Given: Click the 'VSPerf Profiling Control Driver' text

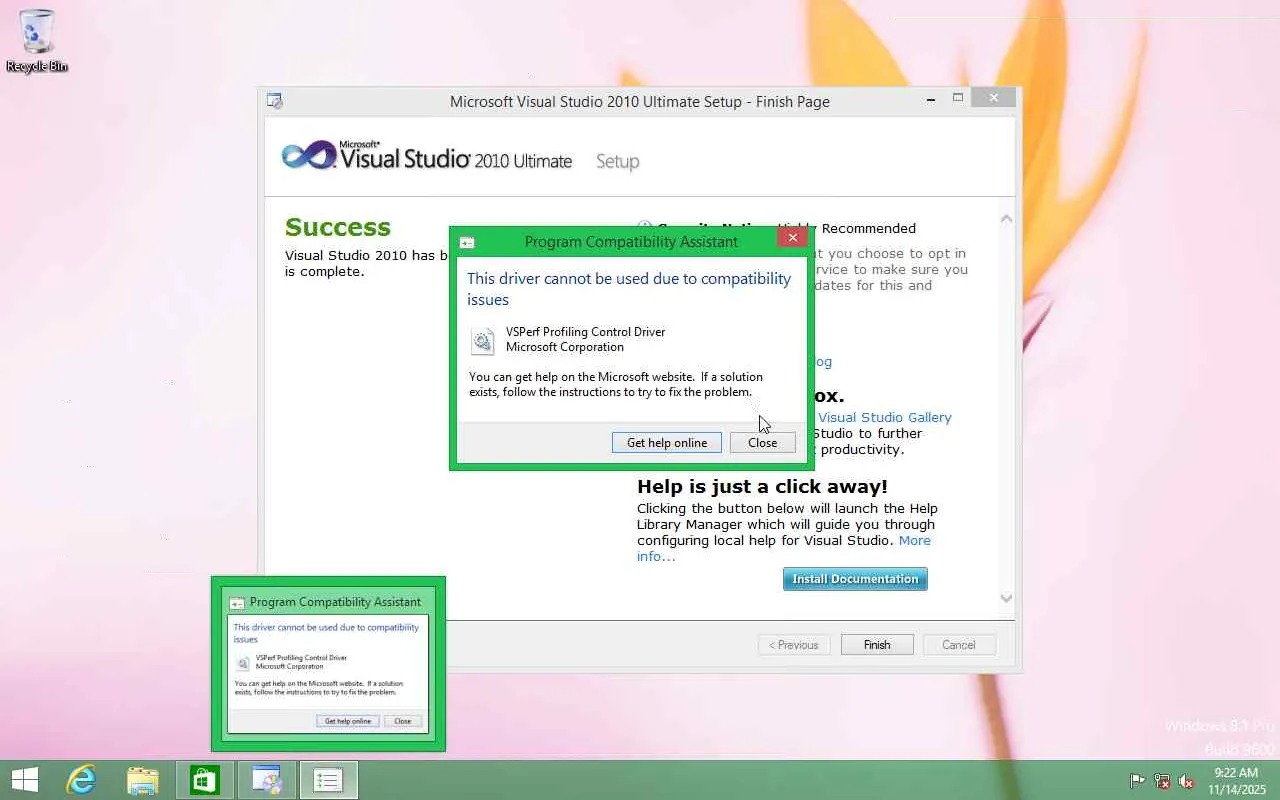Looking at the screenshot, I should 585,332.
